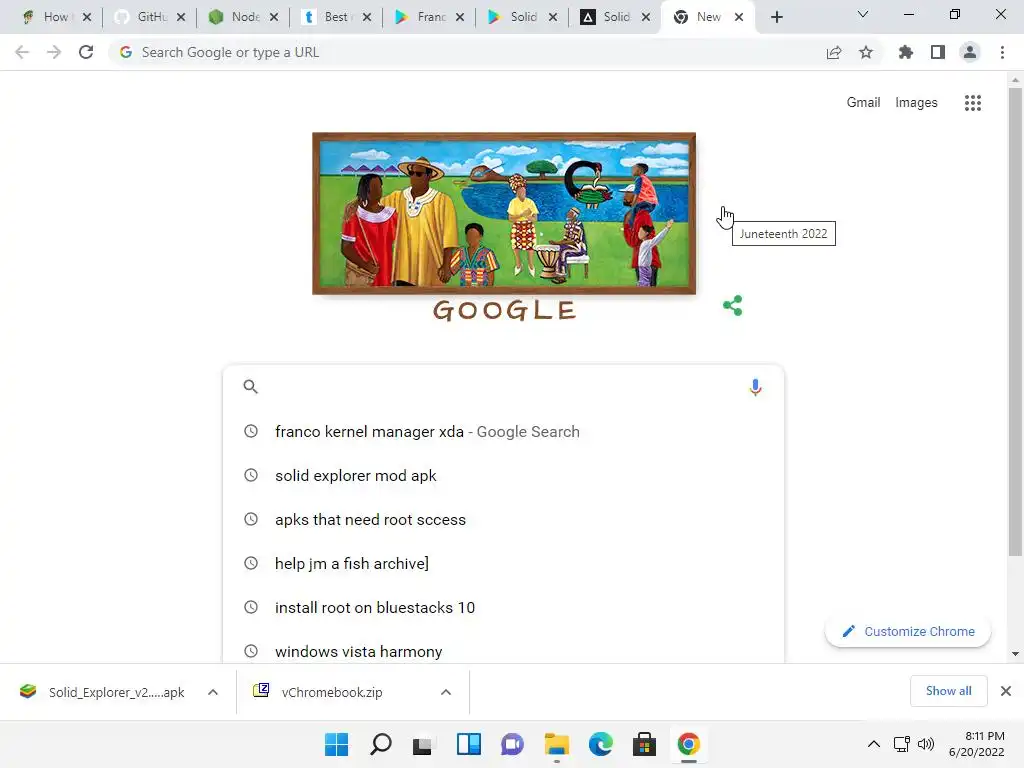Open taskbar Search icon
The image size is (1024, 768).
click(x=381, y=744)
